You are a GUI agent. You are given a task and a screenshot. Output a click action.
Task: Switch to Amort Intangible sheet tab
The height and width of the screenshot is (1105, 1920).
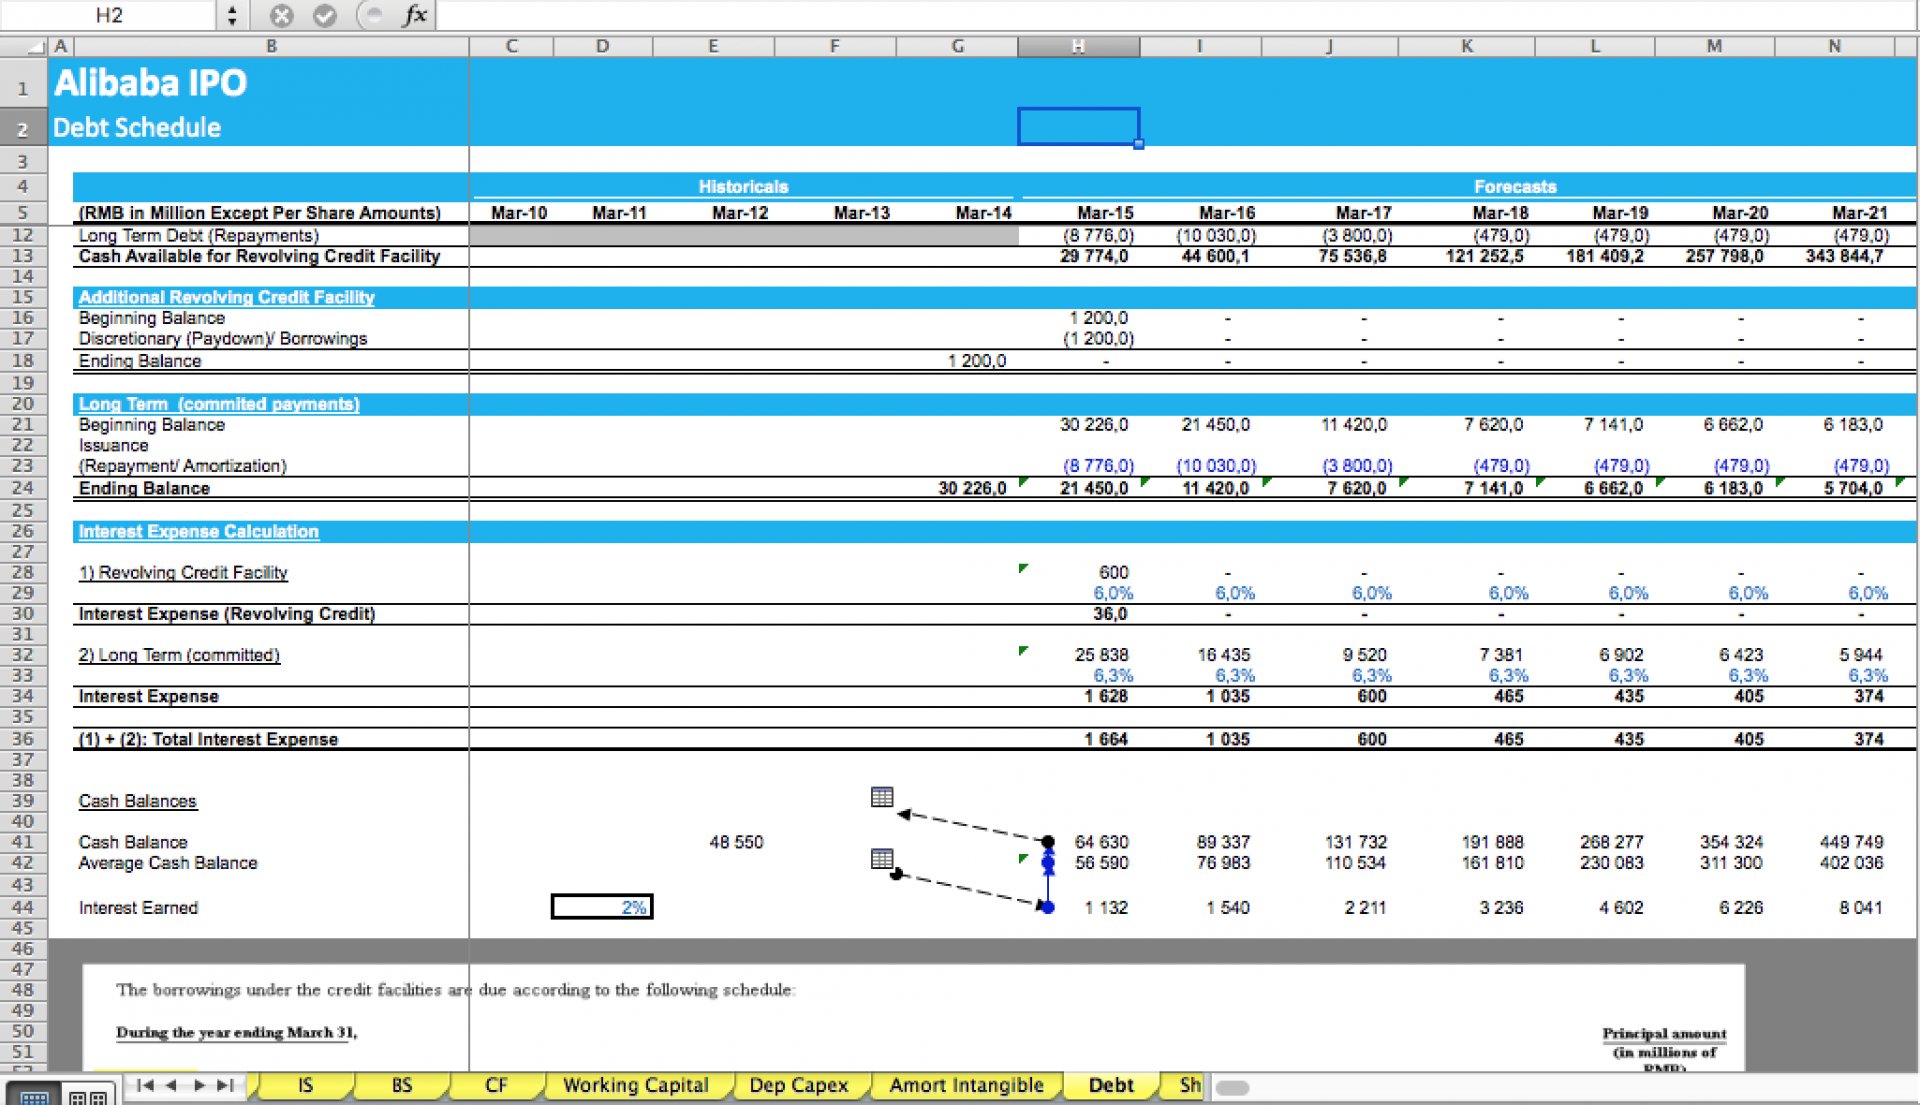coord(966,1085)
